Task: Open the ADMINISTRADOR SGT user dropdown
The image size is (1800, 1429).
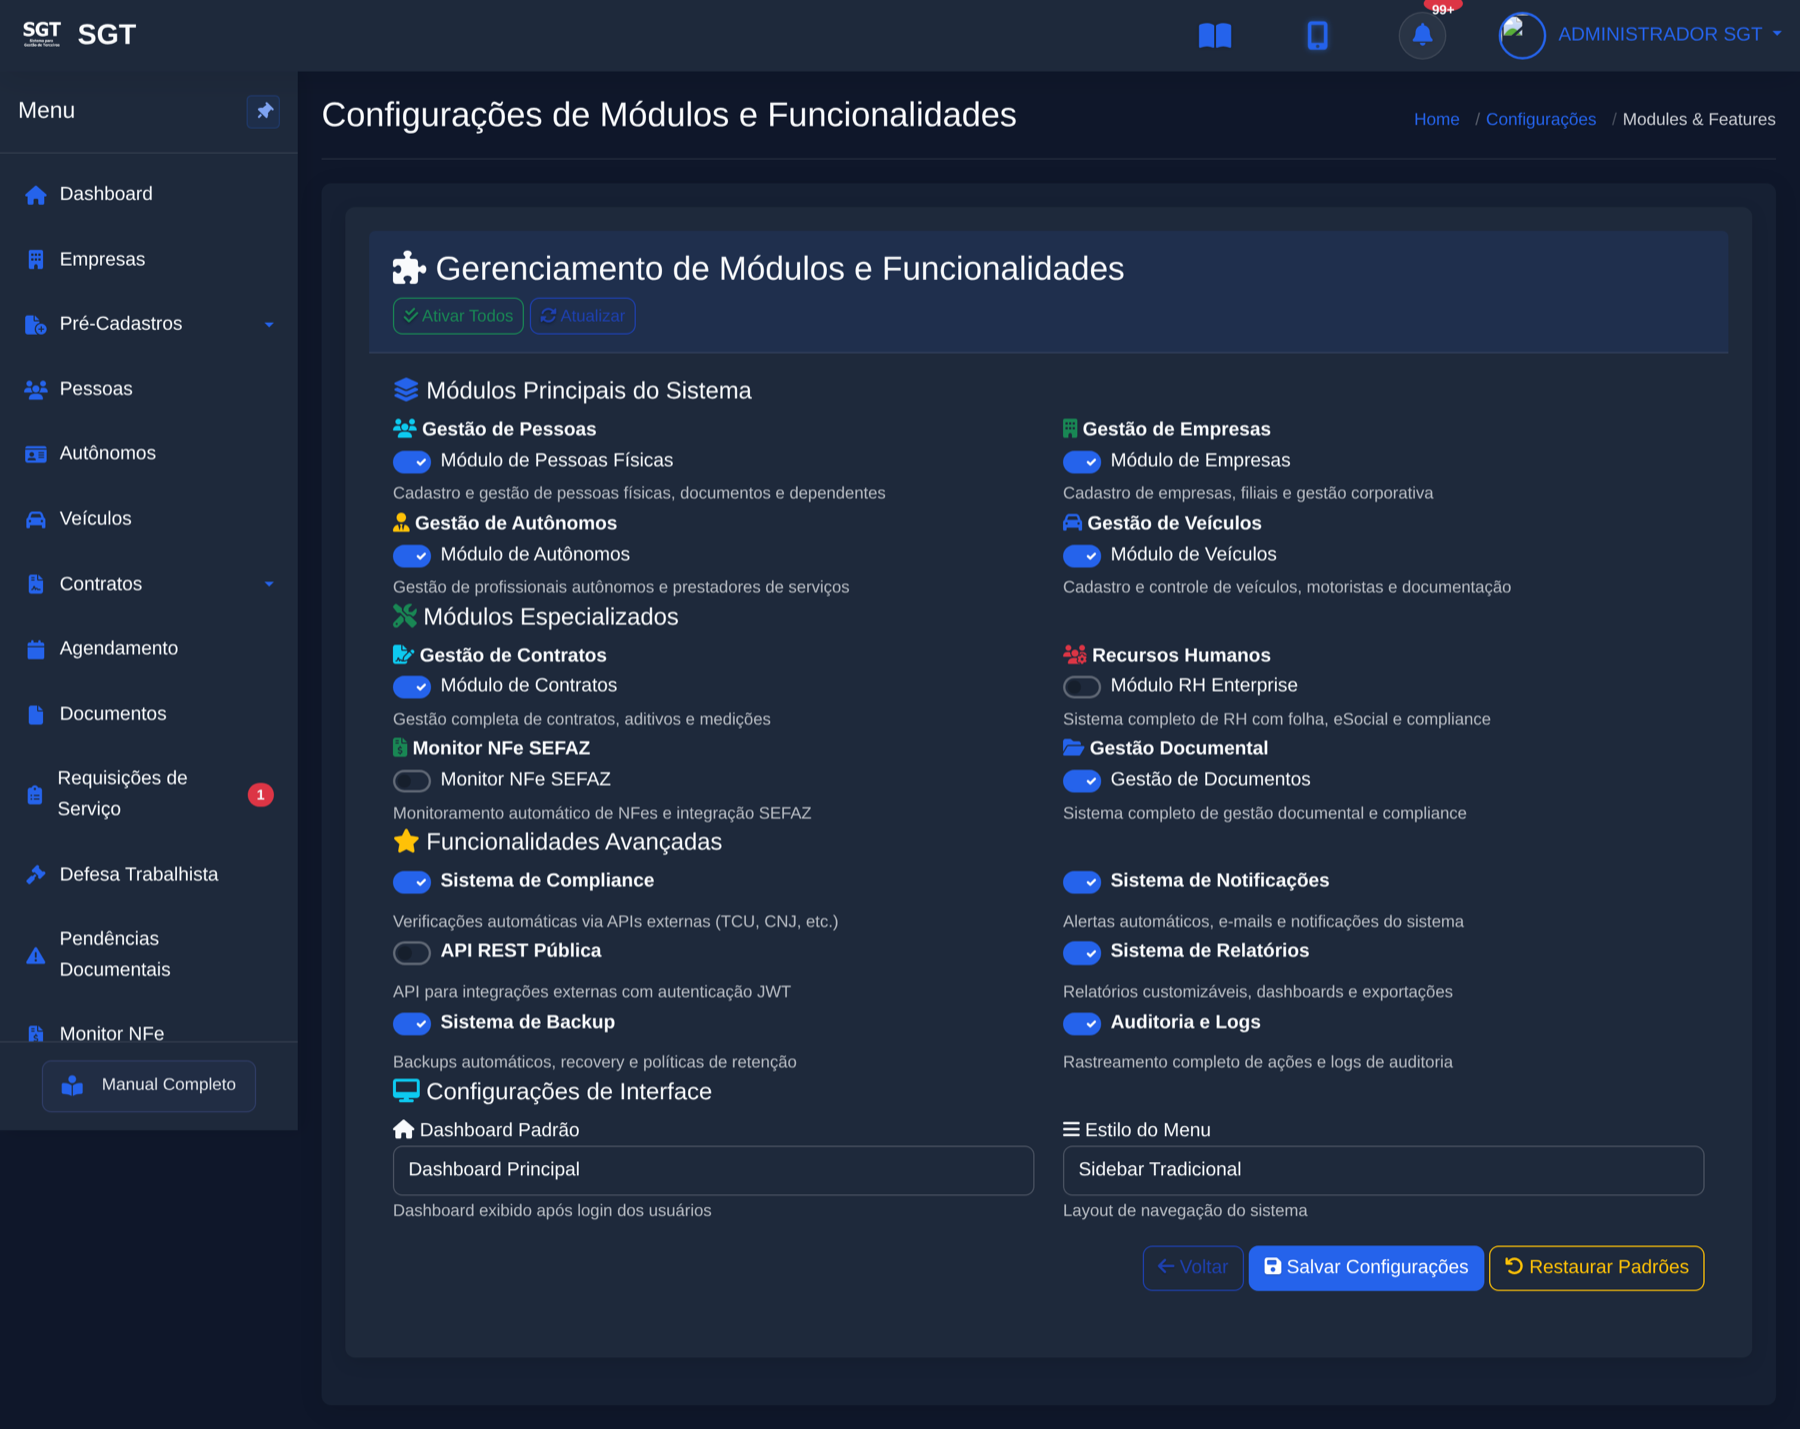Action: tap(1669, 35)
